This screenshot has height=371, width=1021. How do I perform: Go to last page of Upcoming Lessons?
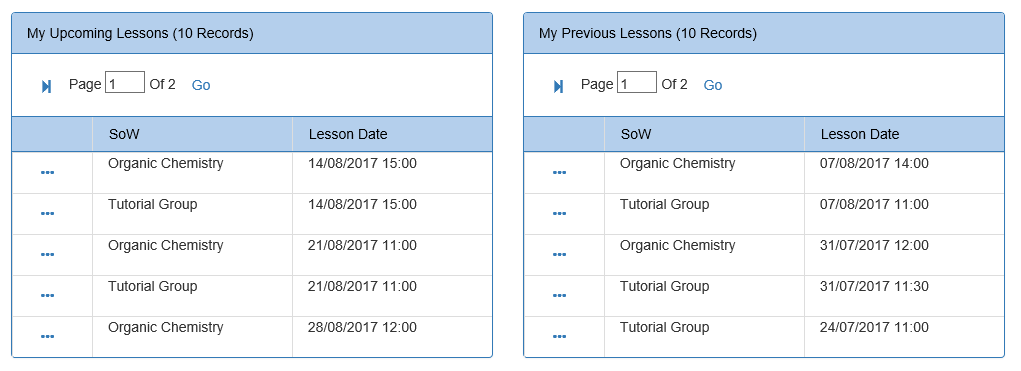[46, 86]
